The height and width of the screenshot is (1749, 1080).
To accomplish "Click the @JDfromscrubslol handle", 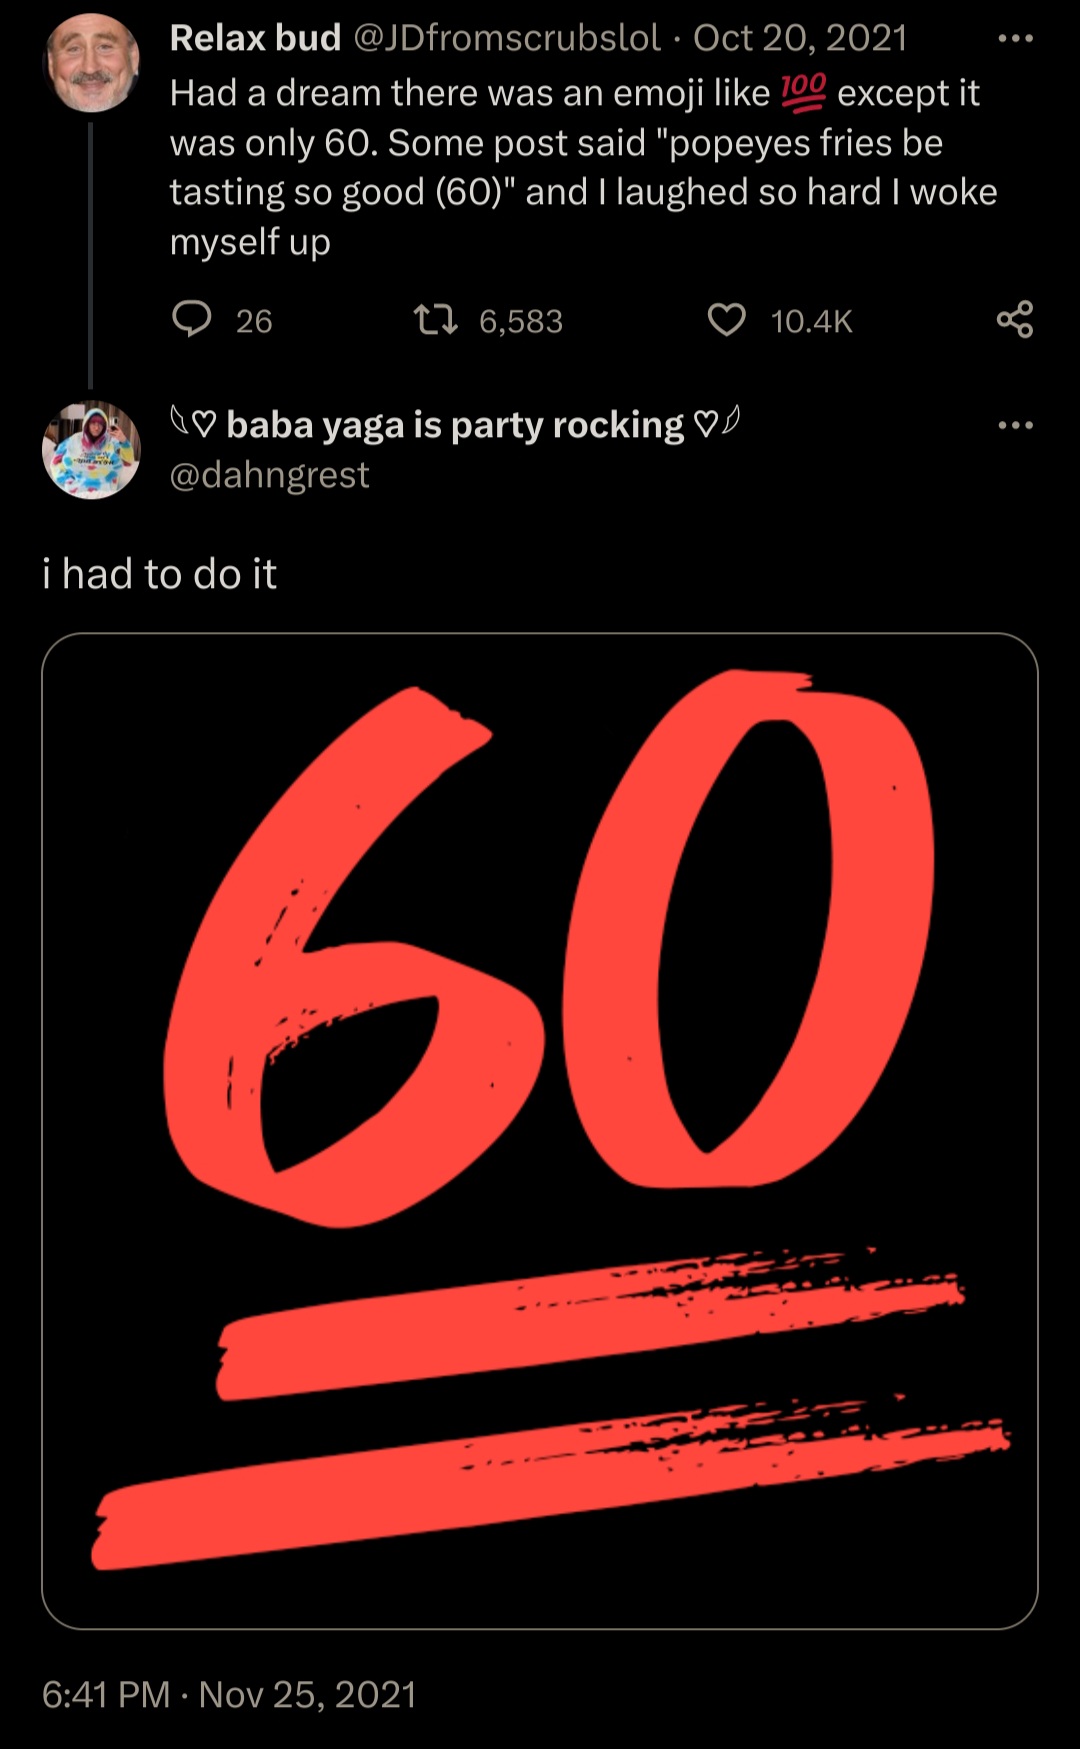I will 507,38.
